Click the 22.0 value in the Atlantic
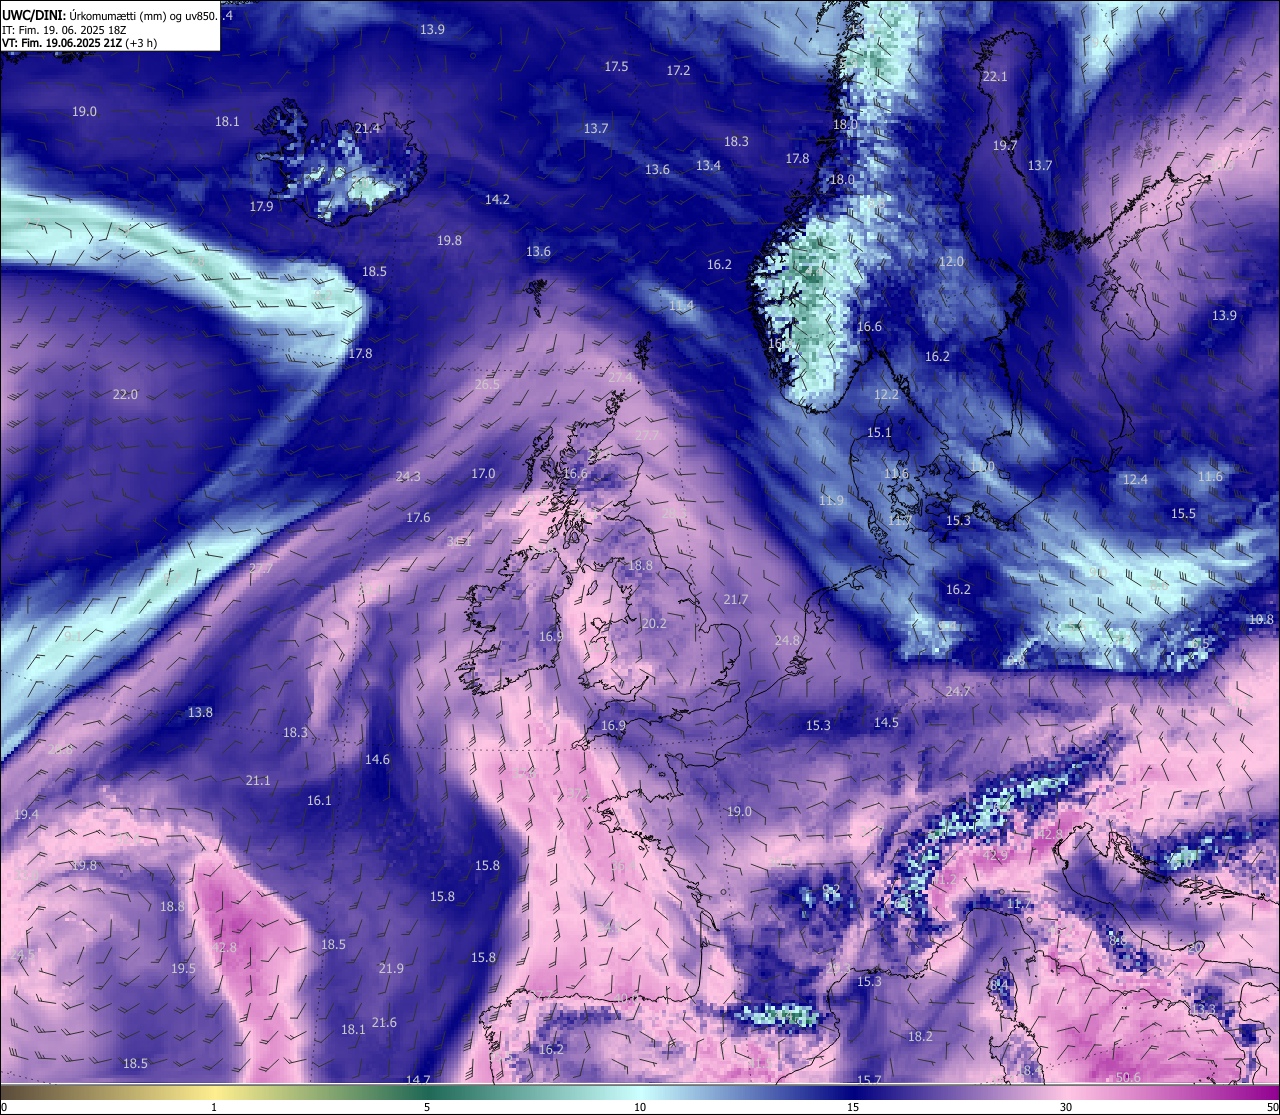The width and height of the screenshot is (1280, 1115). point(125,394)
